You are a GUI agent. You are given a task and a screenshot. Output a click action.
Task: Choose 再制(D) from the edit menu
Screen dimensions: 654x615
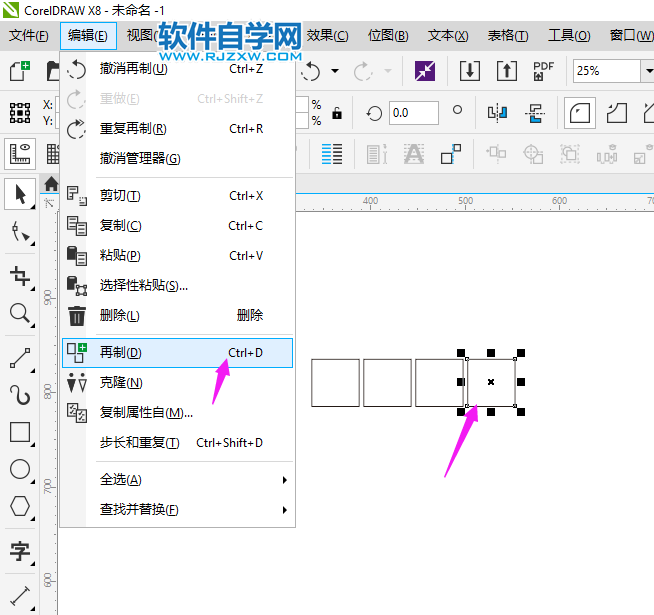point(178,353)
